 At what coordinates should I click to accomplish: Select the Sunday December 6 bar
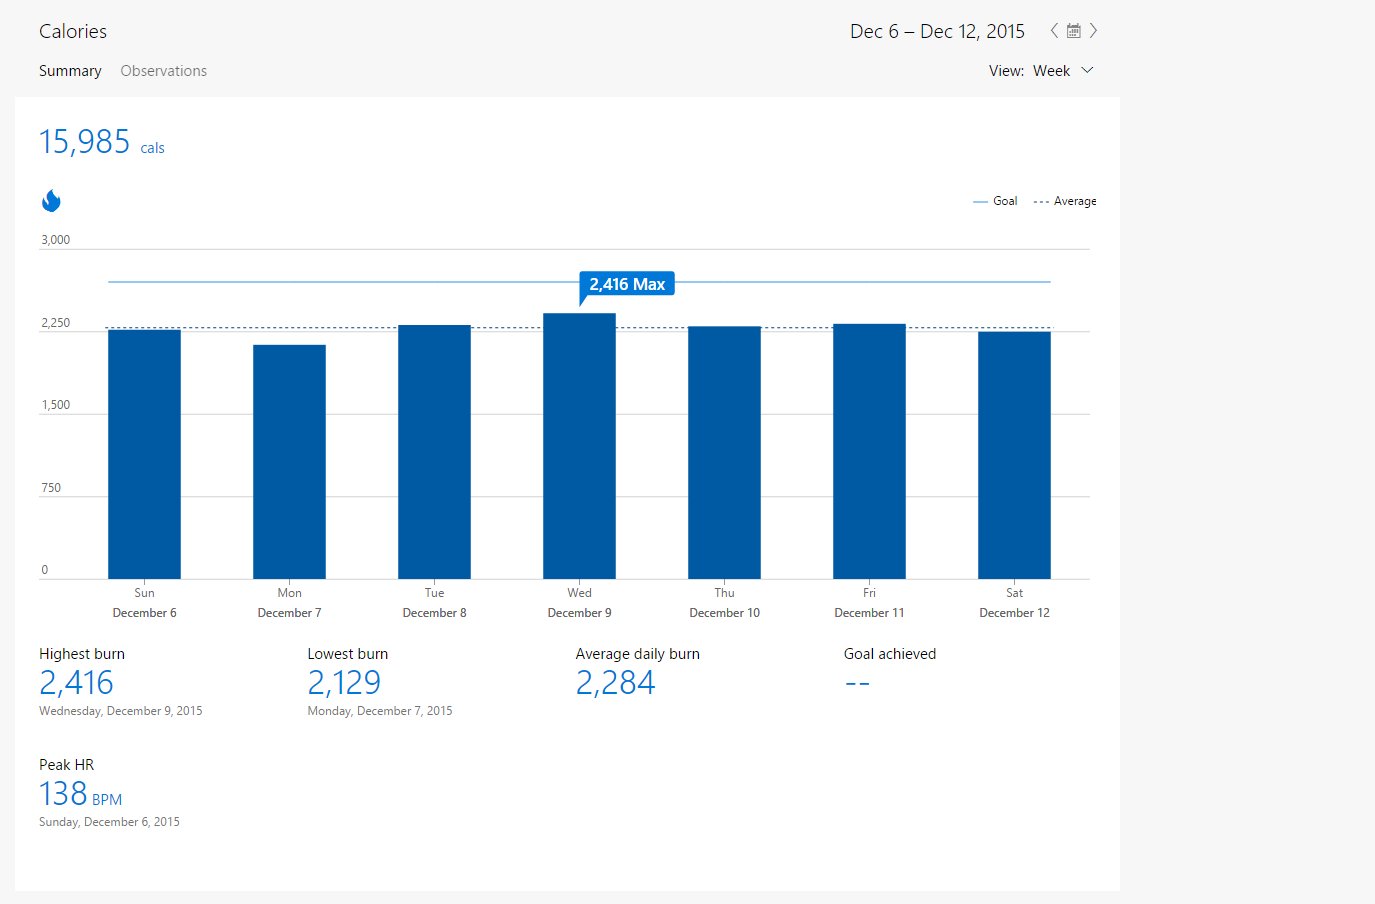coord(144,454)
